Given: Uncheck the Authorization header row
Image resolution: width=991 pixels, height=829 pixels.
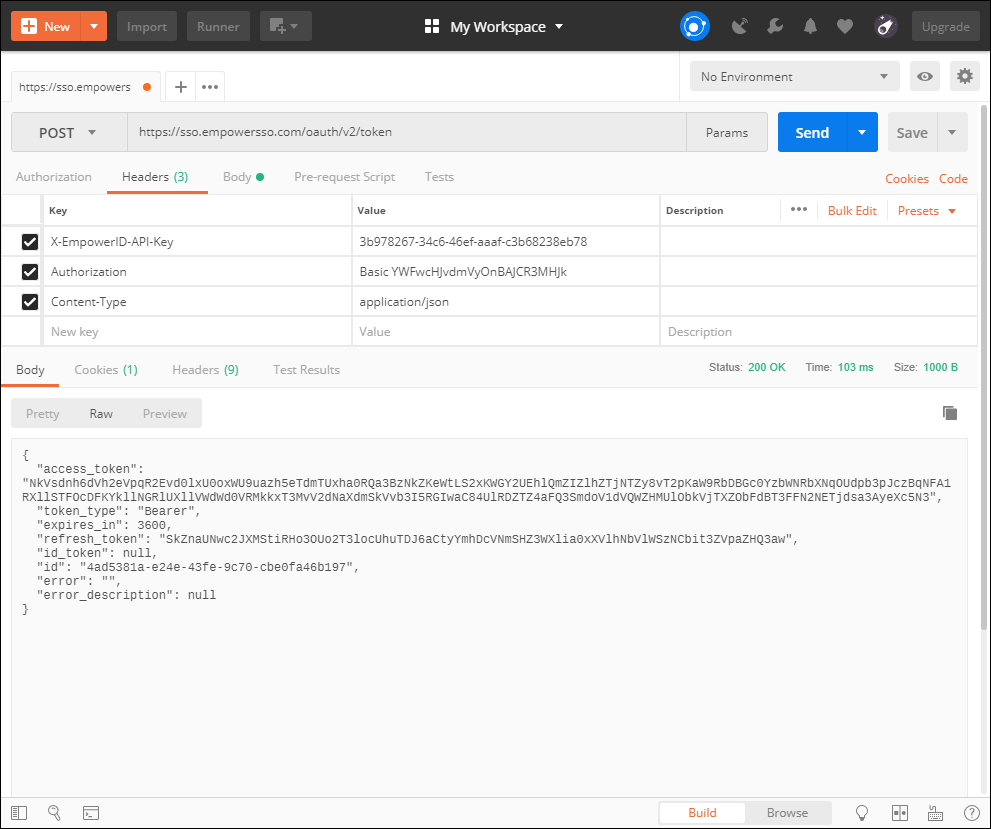Looking at the screenshot, I should click(30, 272).
